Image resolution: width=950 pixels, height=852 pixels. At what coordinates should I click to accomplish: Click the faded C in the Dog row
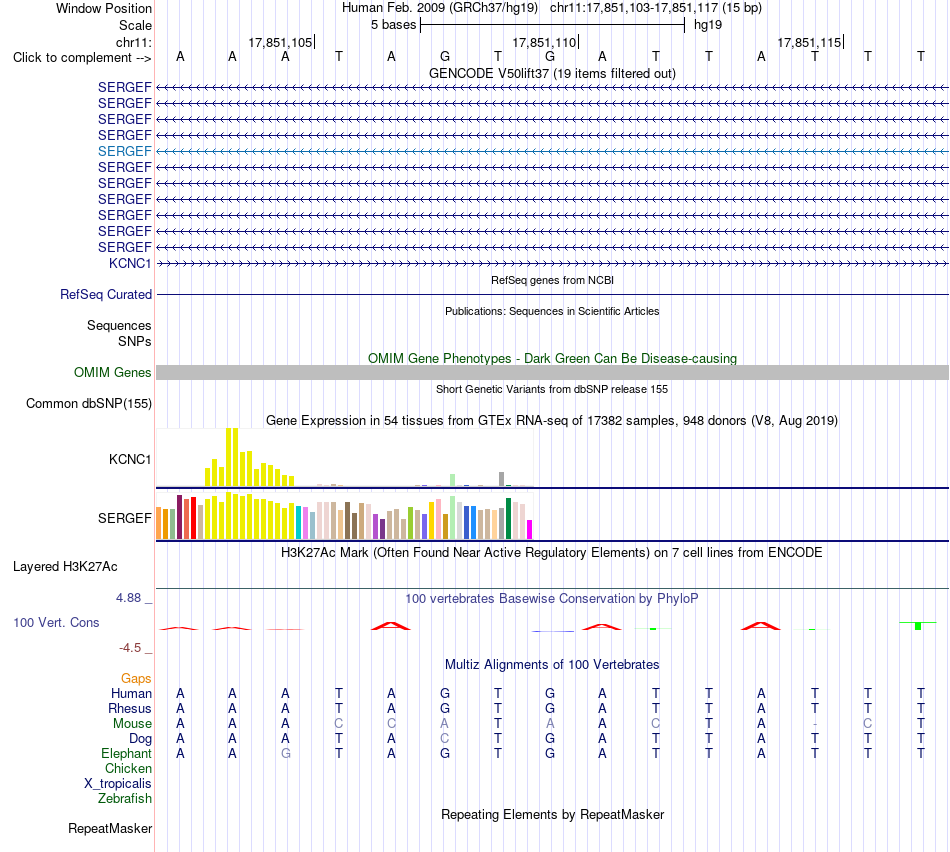pos(445,739)
